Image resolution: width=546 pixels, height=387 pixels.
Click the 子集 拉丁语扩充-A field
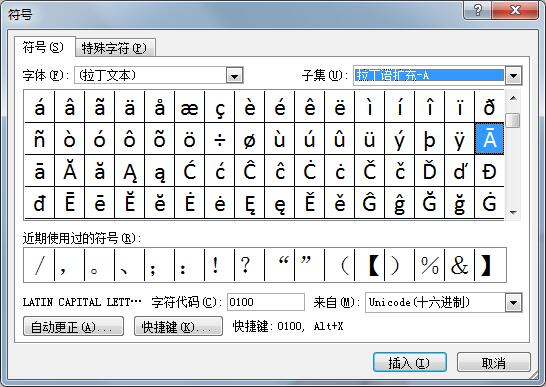(429, 75)
